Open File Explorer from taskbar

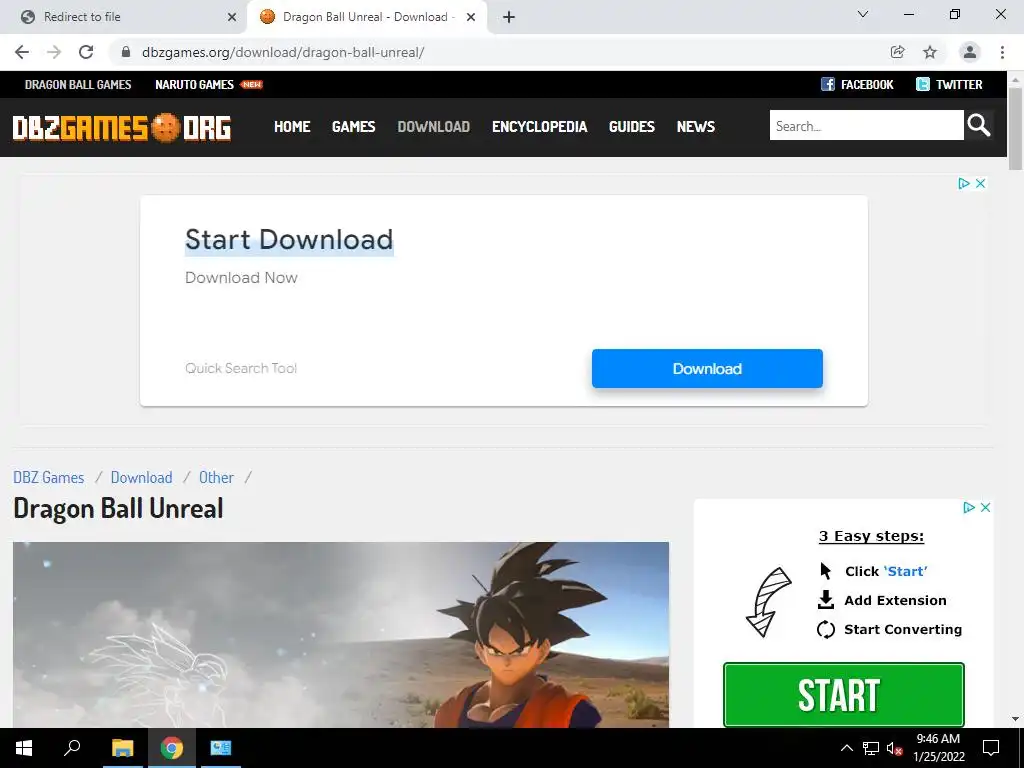click(x=122, y=748)
